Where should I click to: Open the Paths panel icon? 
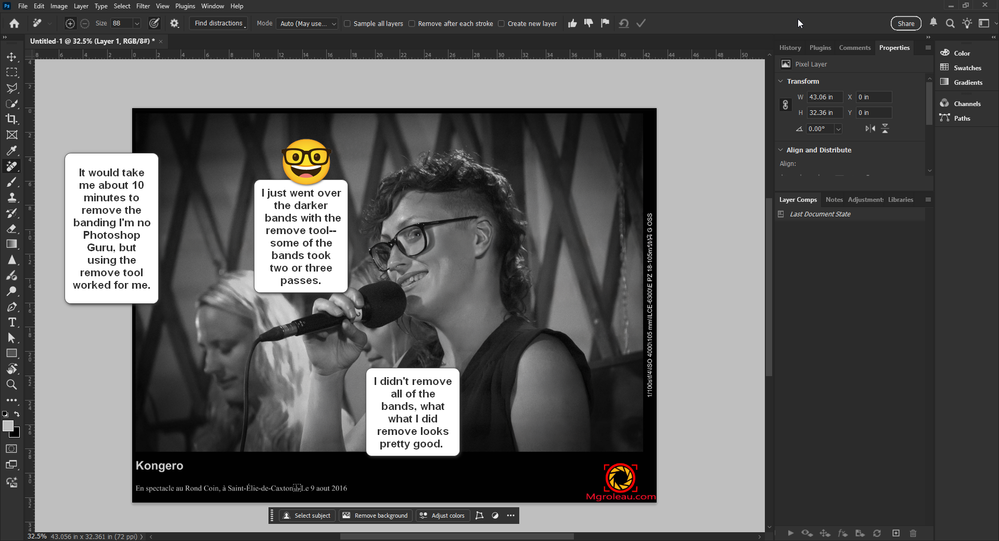click(x=945, y=118)
